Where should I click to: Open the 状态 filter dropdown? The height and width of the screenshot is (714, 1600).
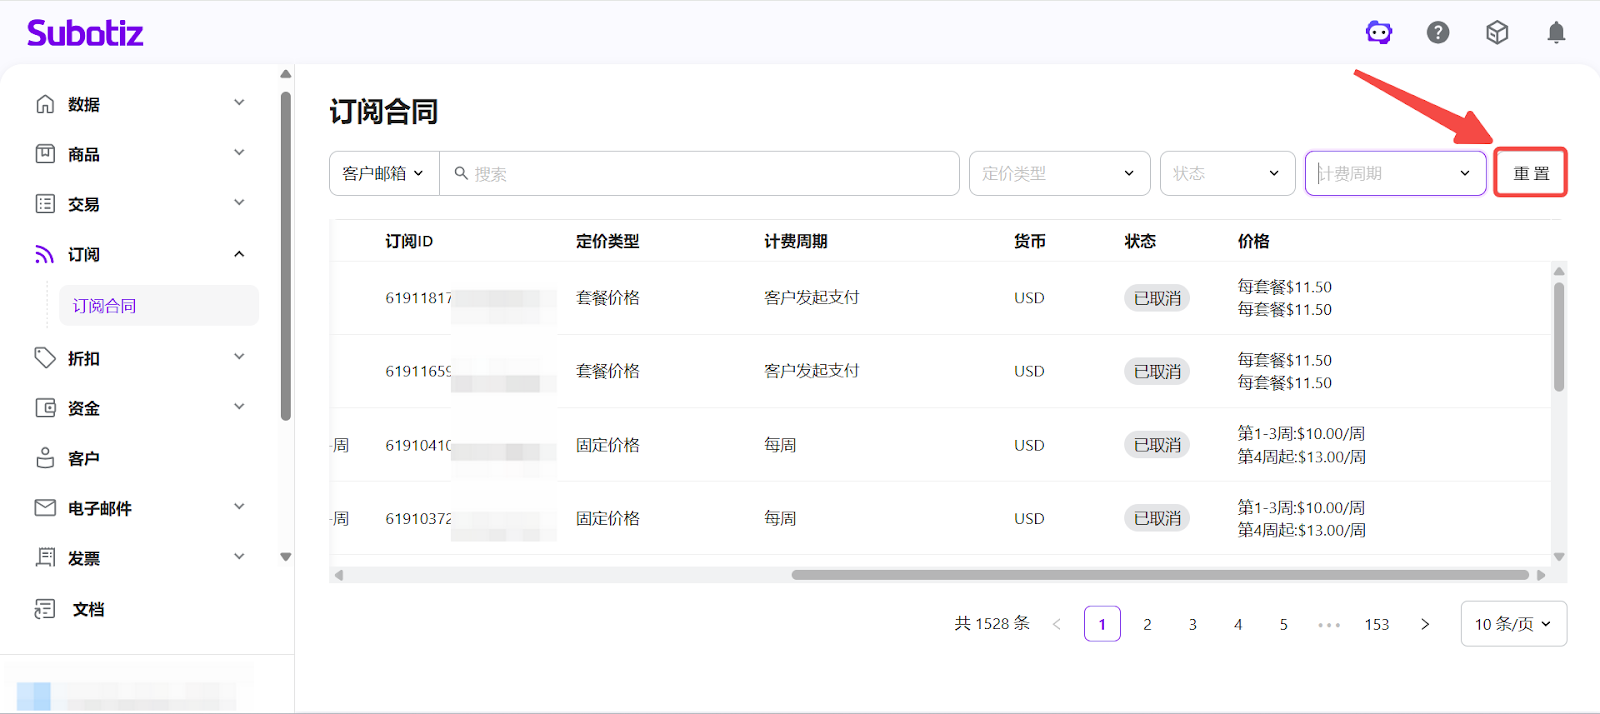click(x=1226, y=173)
